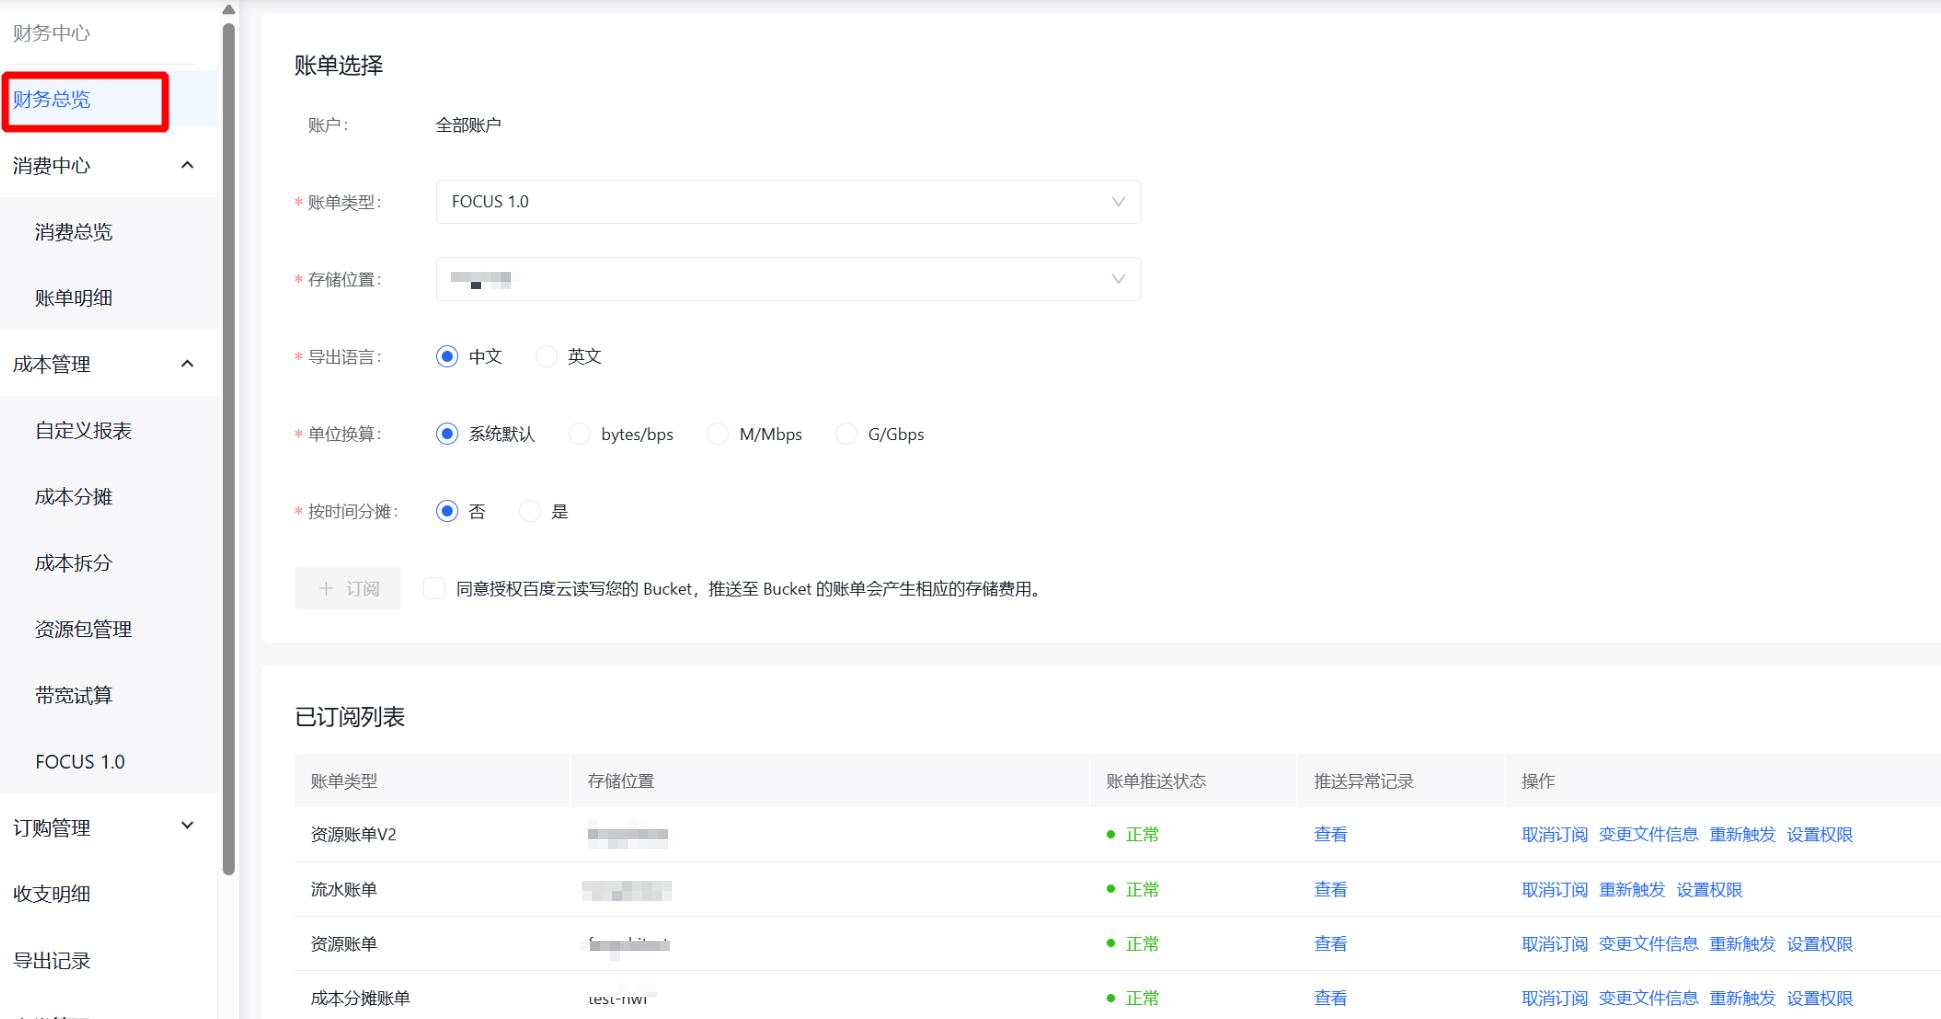Click 设置权限 for 资源账单 row
This screenshot has width=1941, height=1019.
pyautogui.click(x=1820, y=944)
